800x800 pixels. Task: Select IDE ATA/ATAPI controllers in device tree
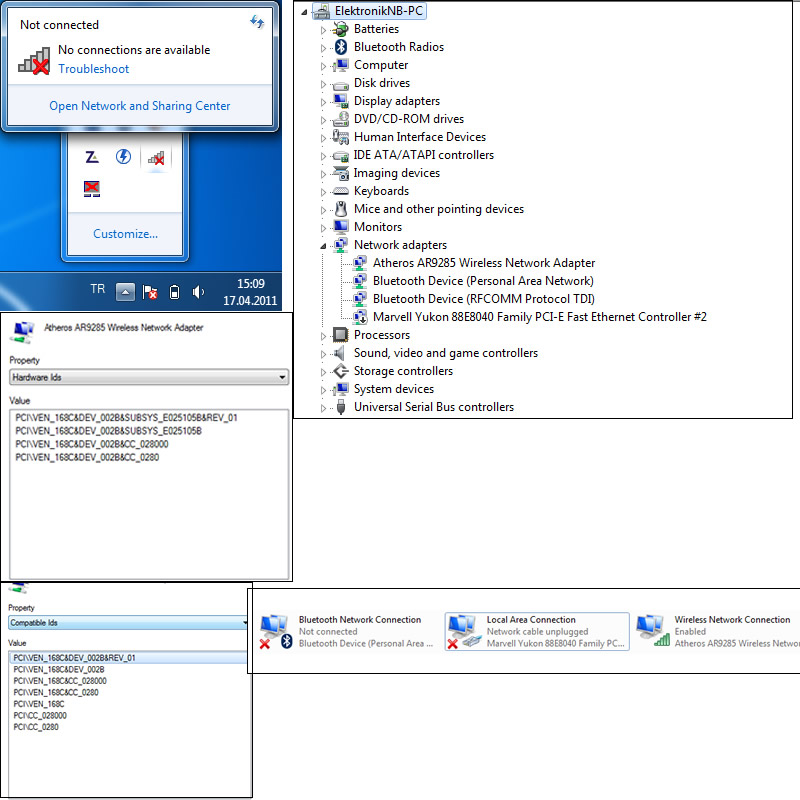423,155
